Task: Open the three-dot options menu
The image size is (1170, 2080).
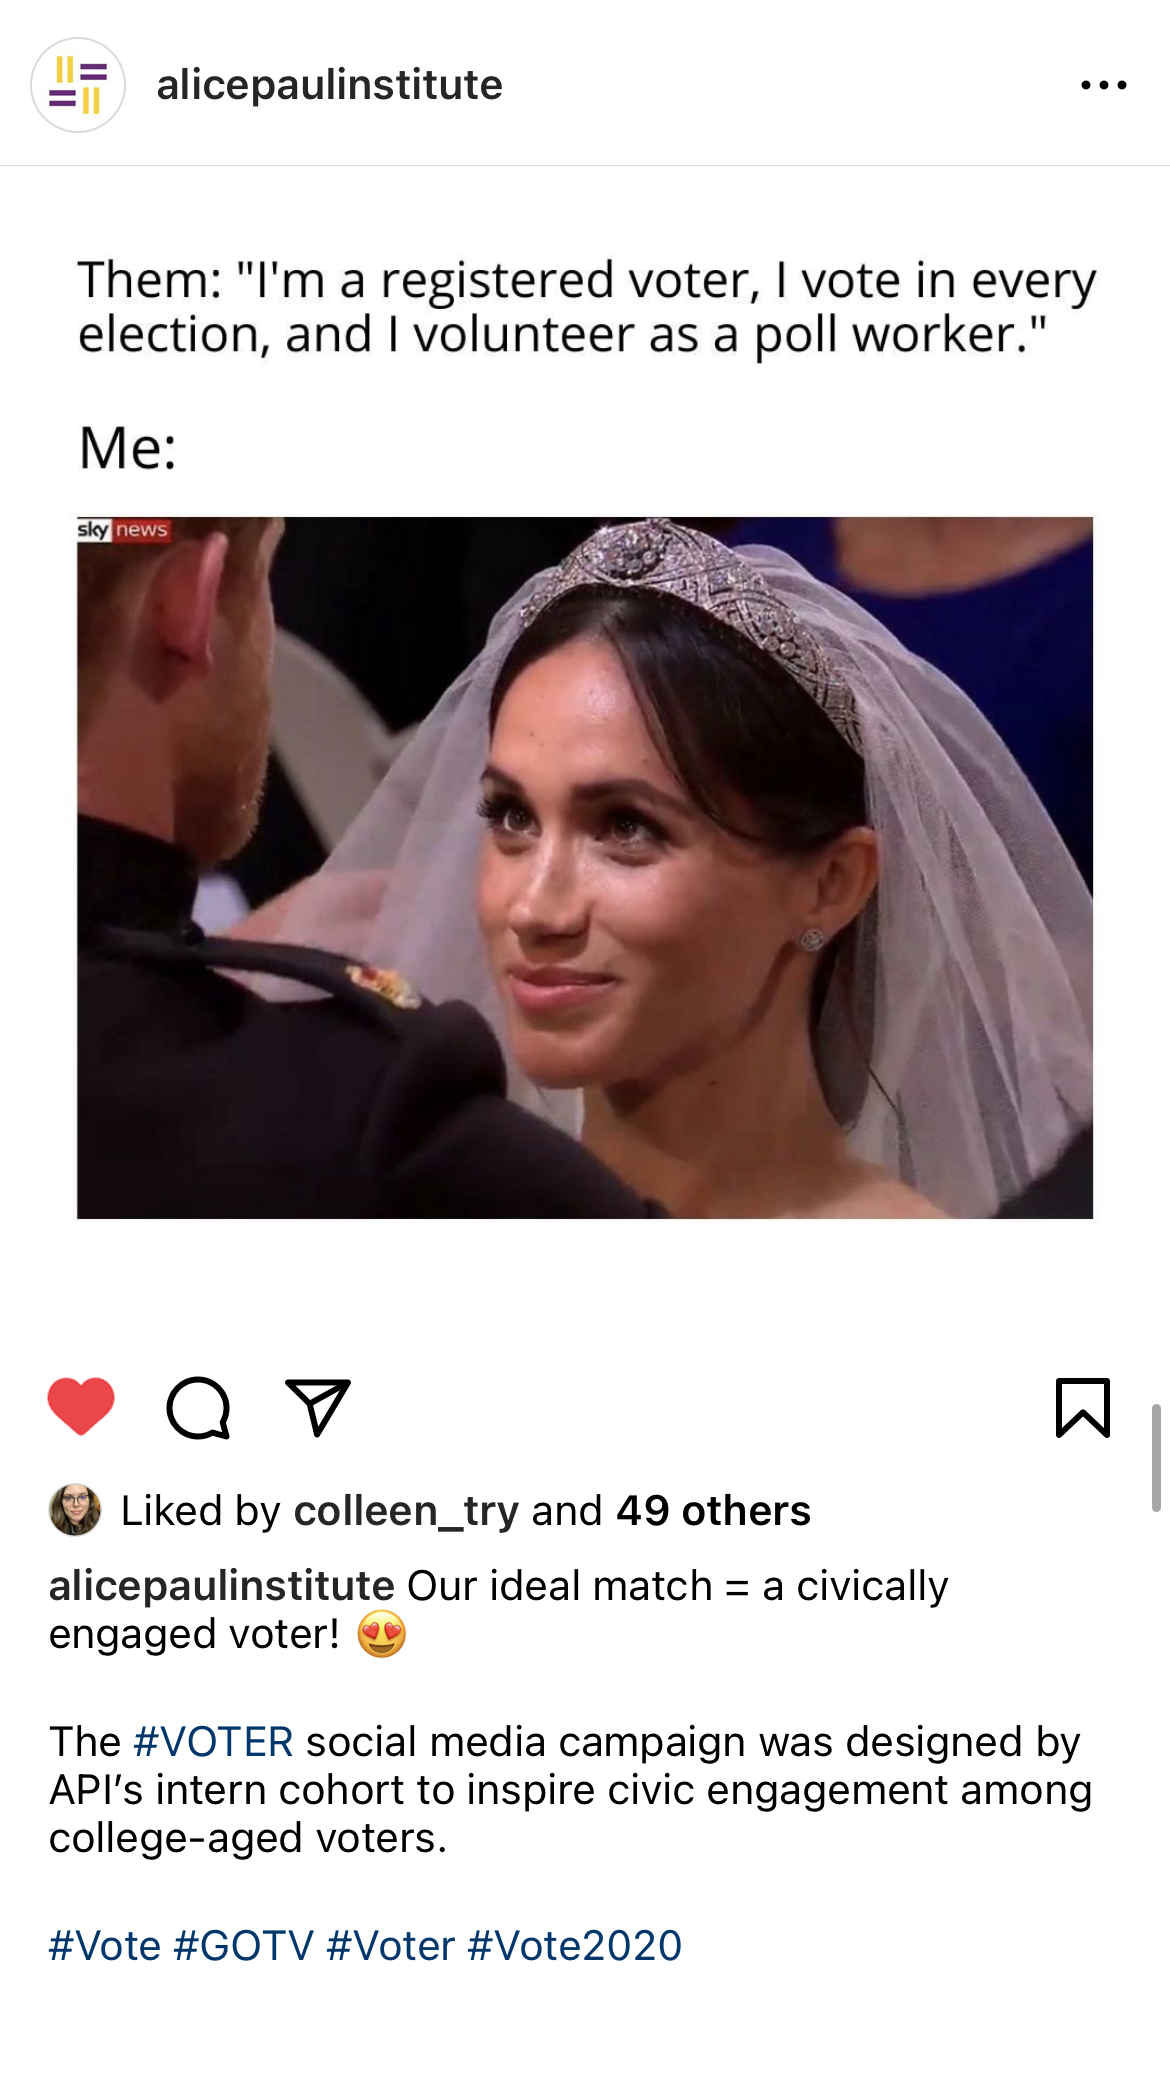Action: [1104, 85]
